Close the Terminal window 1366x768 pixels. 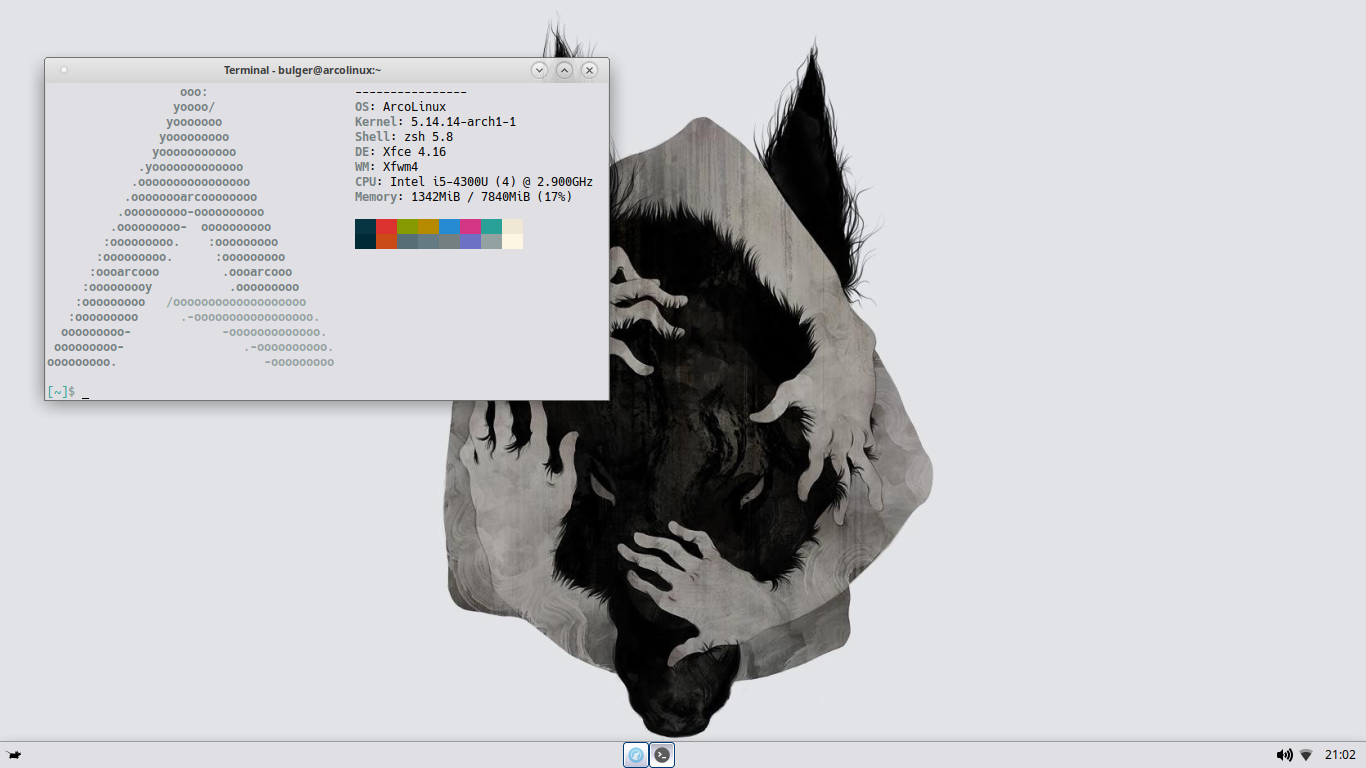[590, 70]
